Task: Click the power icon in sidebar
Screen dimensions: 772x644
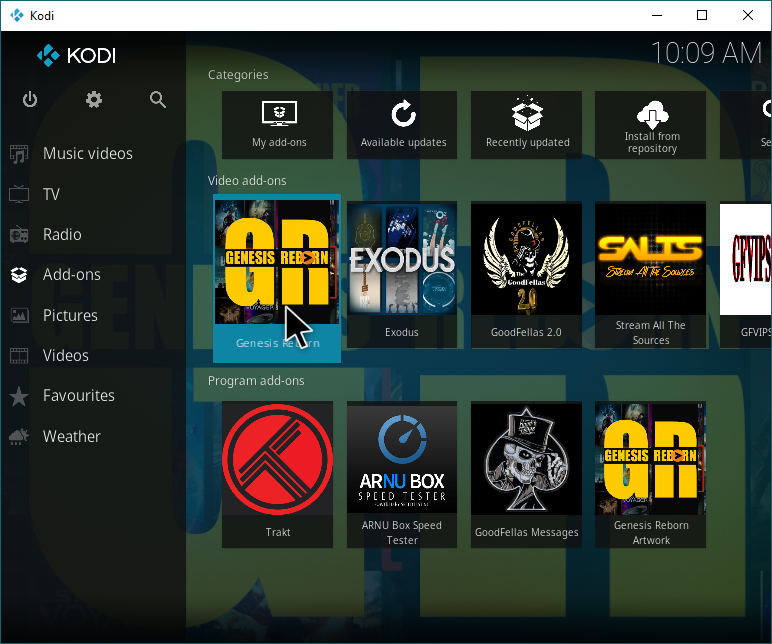Action: (30, 99)
